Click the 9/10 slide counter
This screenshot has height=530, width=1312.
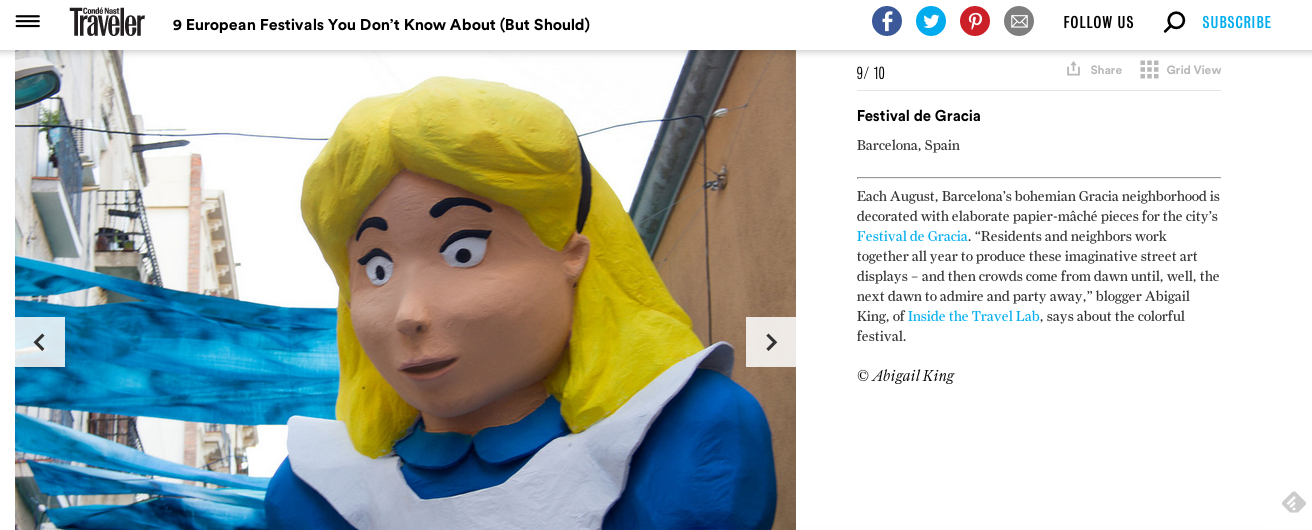coord(870,73)
